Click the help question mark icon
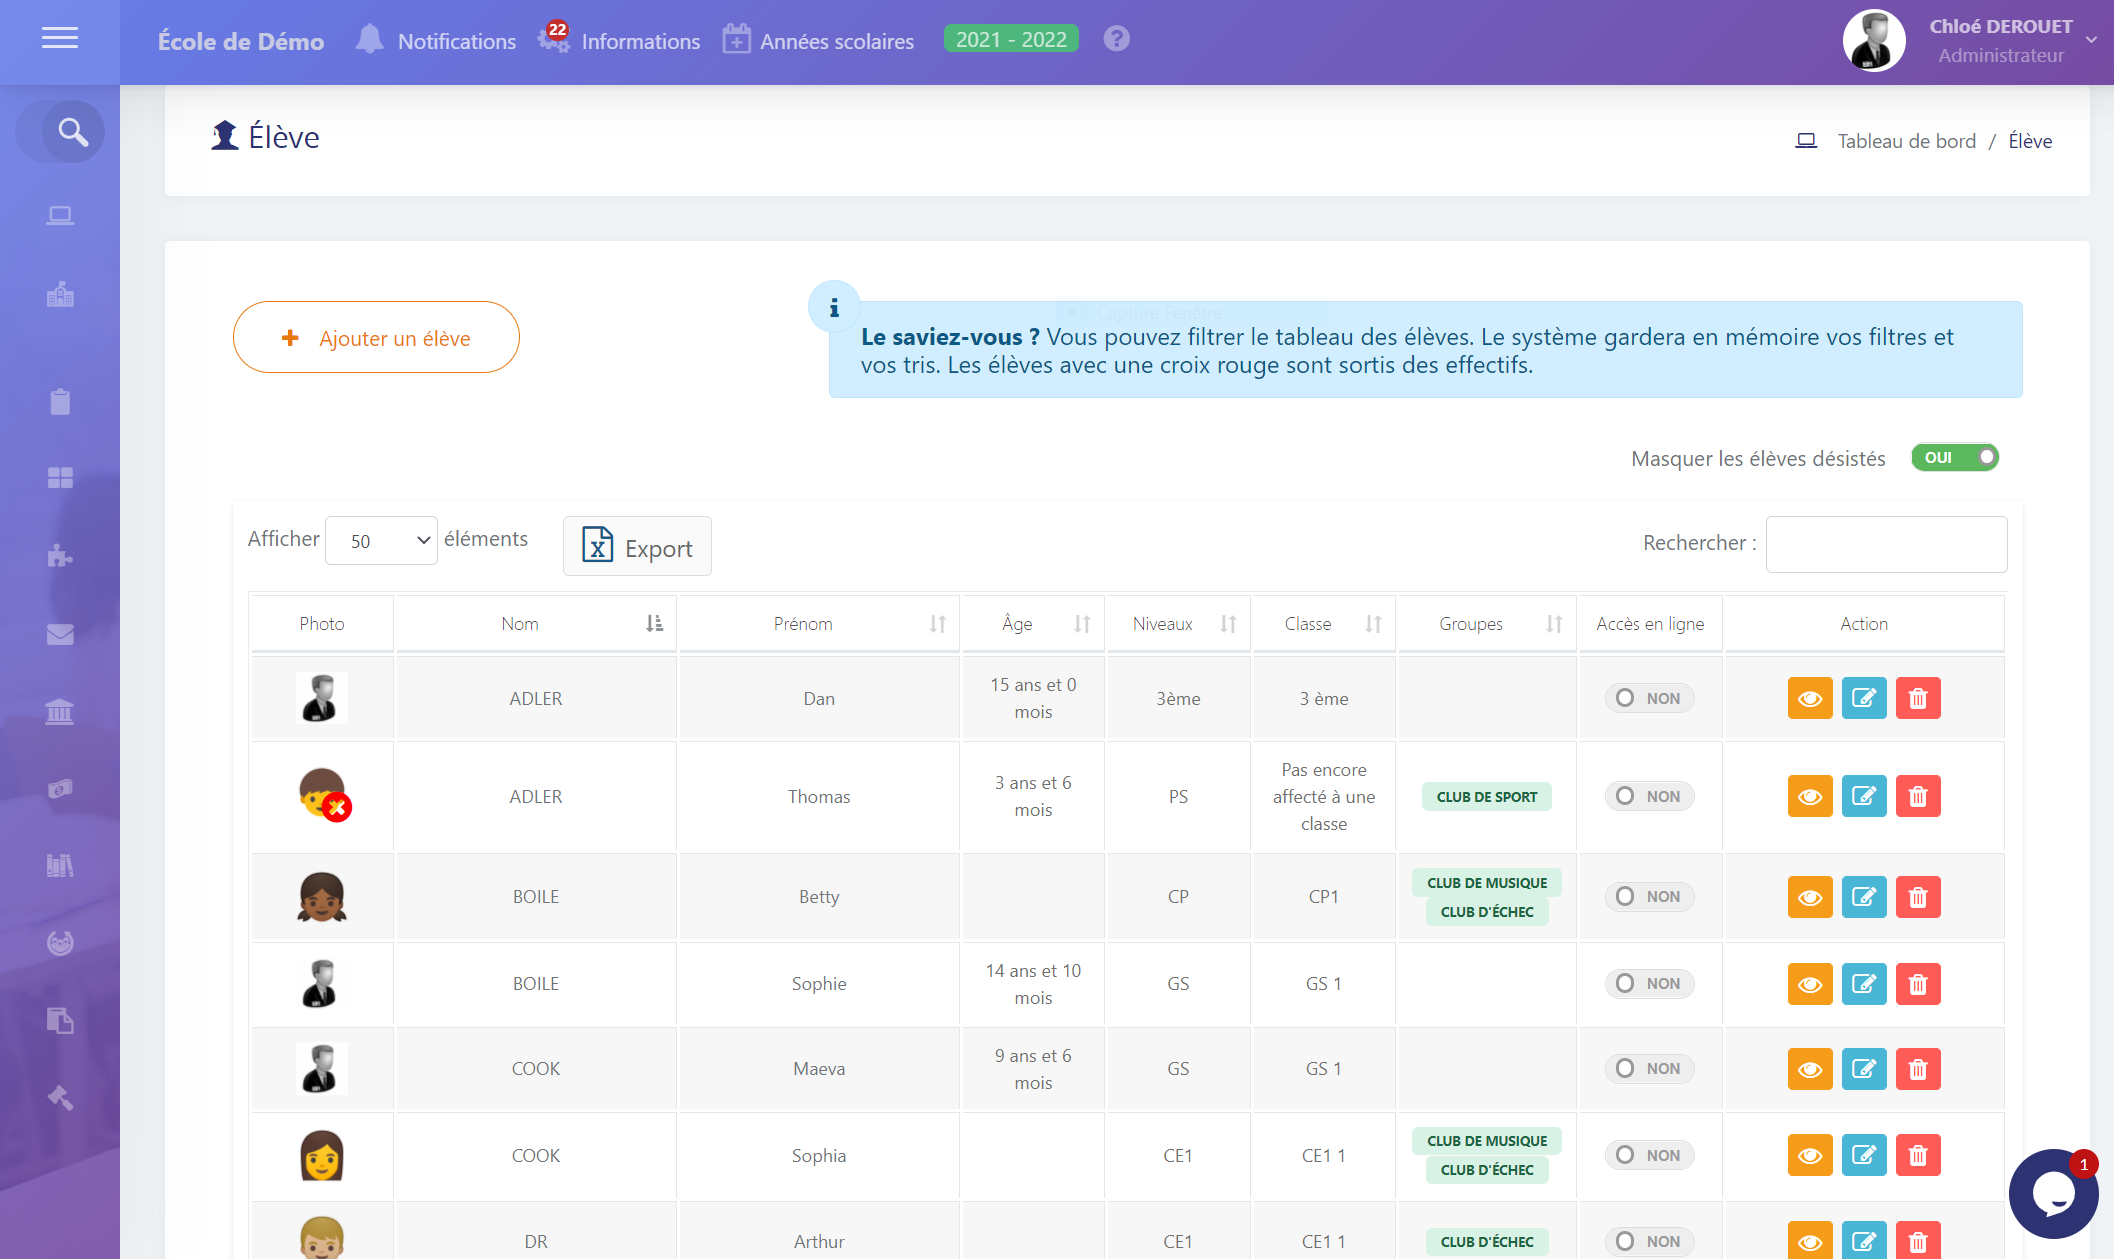The height and width of the screenshot is (1259, 2114). [x=1116, y=39]
